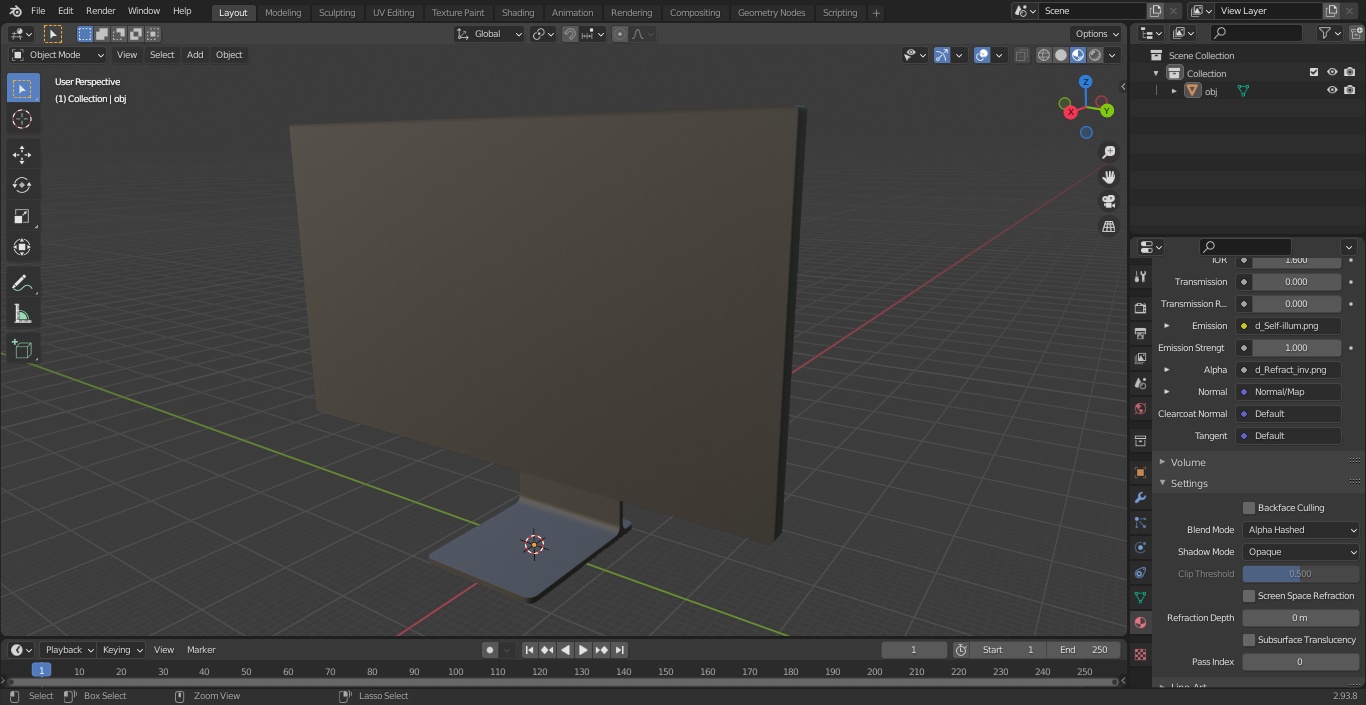Open the Output properties tab

coord(1140,333)
